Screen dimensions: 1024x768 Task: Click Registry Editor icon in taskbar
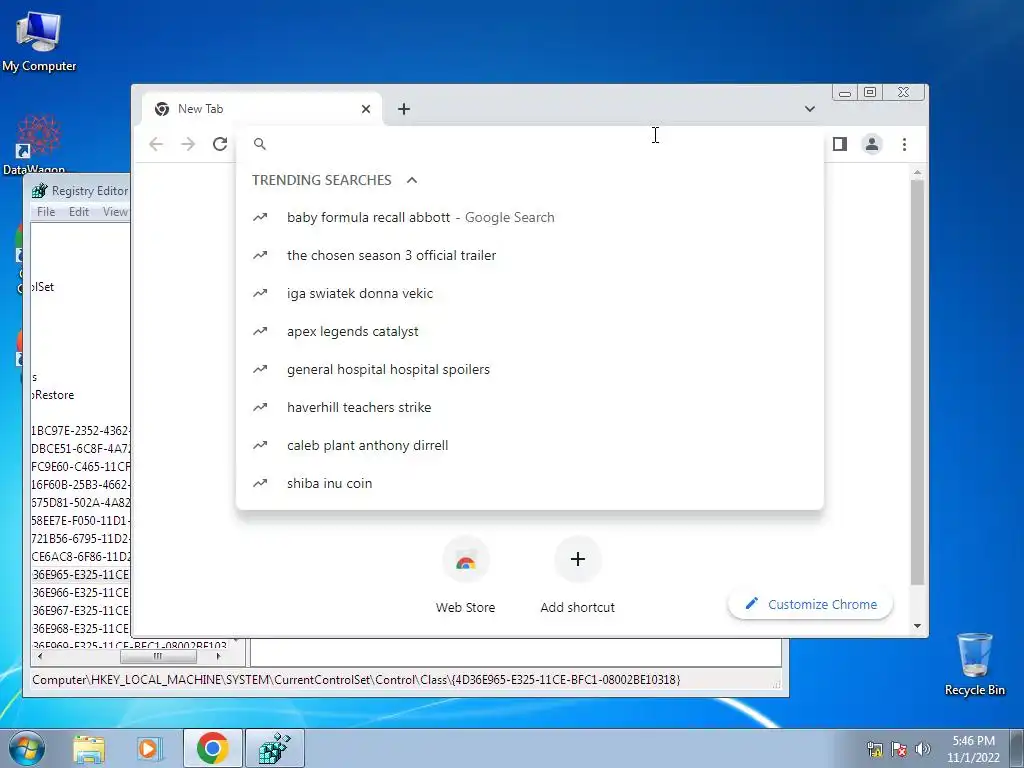coord(274,748)
